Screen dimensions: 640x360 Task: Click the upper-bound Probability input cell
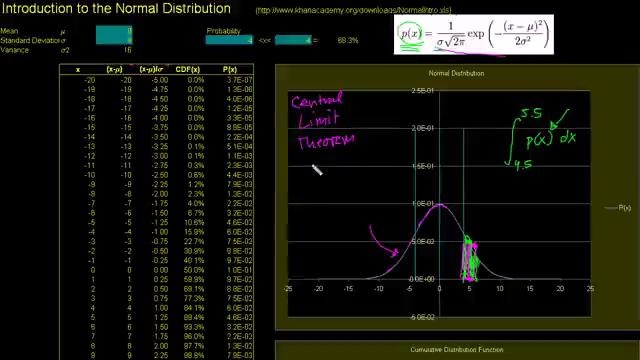(293, 40)
